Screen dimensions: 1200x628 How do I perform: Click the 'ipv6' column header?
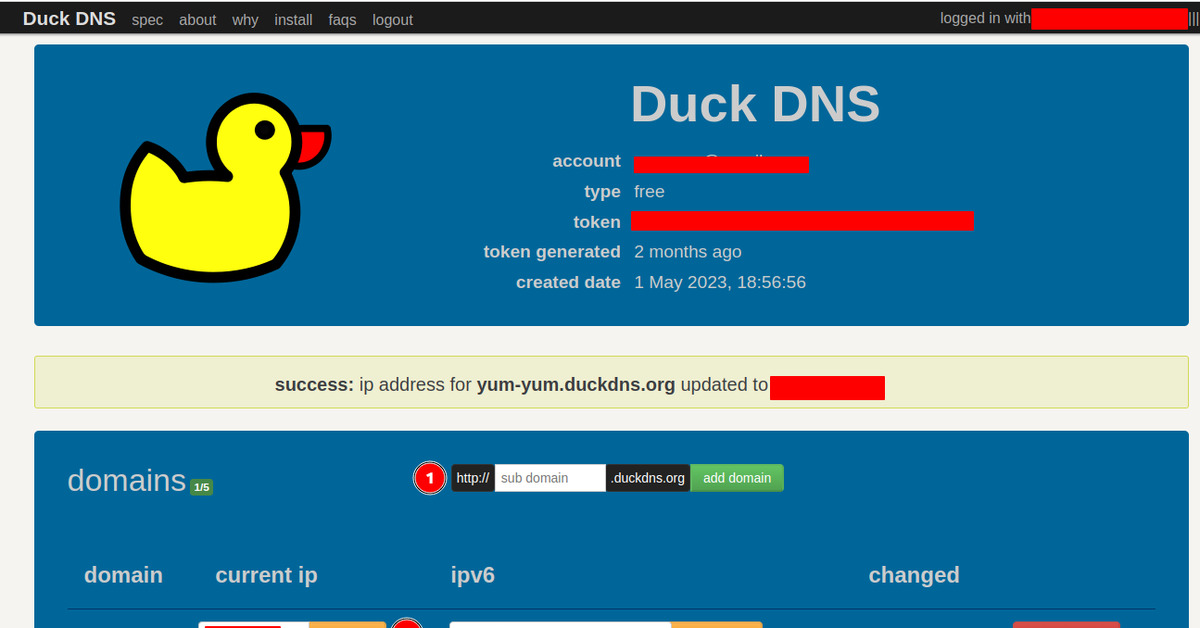click(473, 575)
